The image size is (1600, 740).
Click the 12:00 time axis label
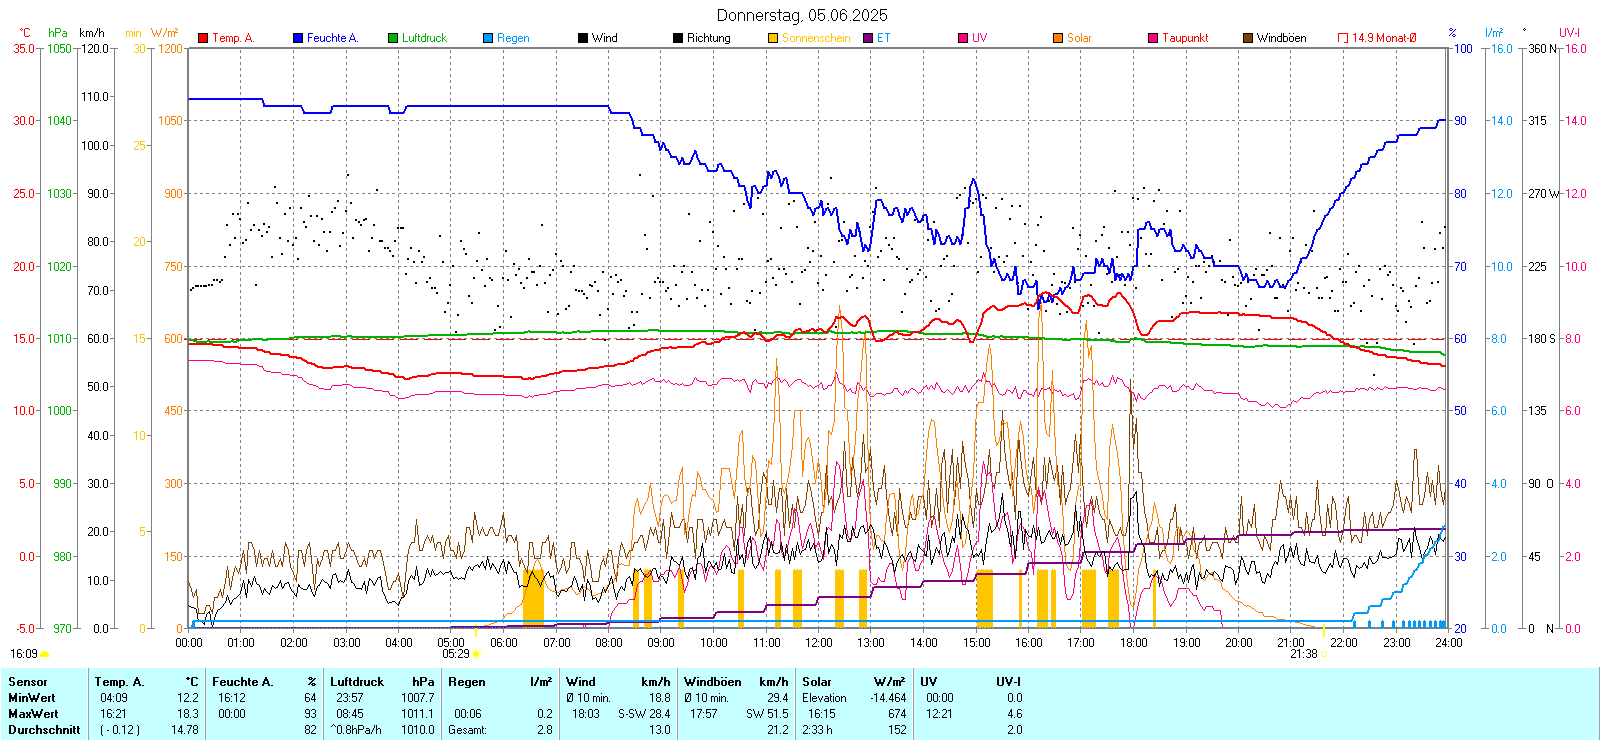(x=819, y=643)
